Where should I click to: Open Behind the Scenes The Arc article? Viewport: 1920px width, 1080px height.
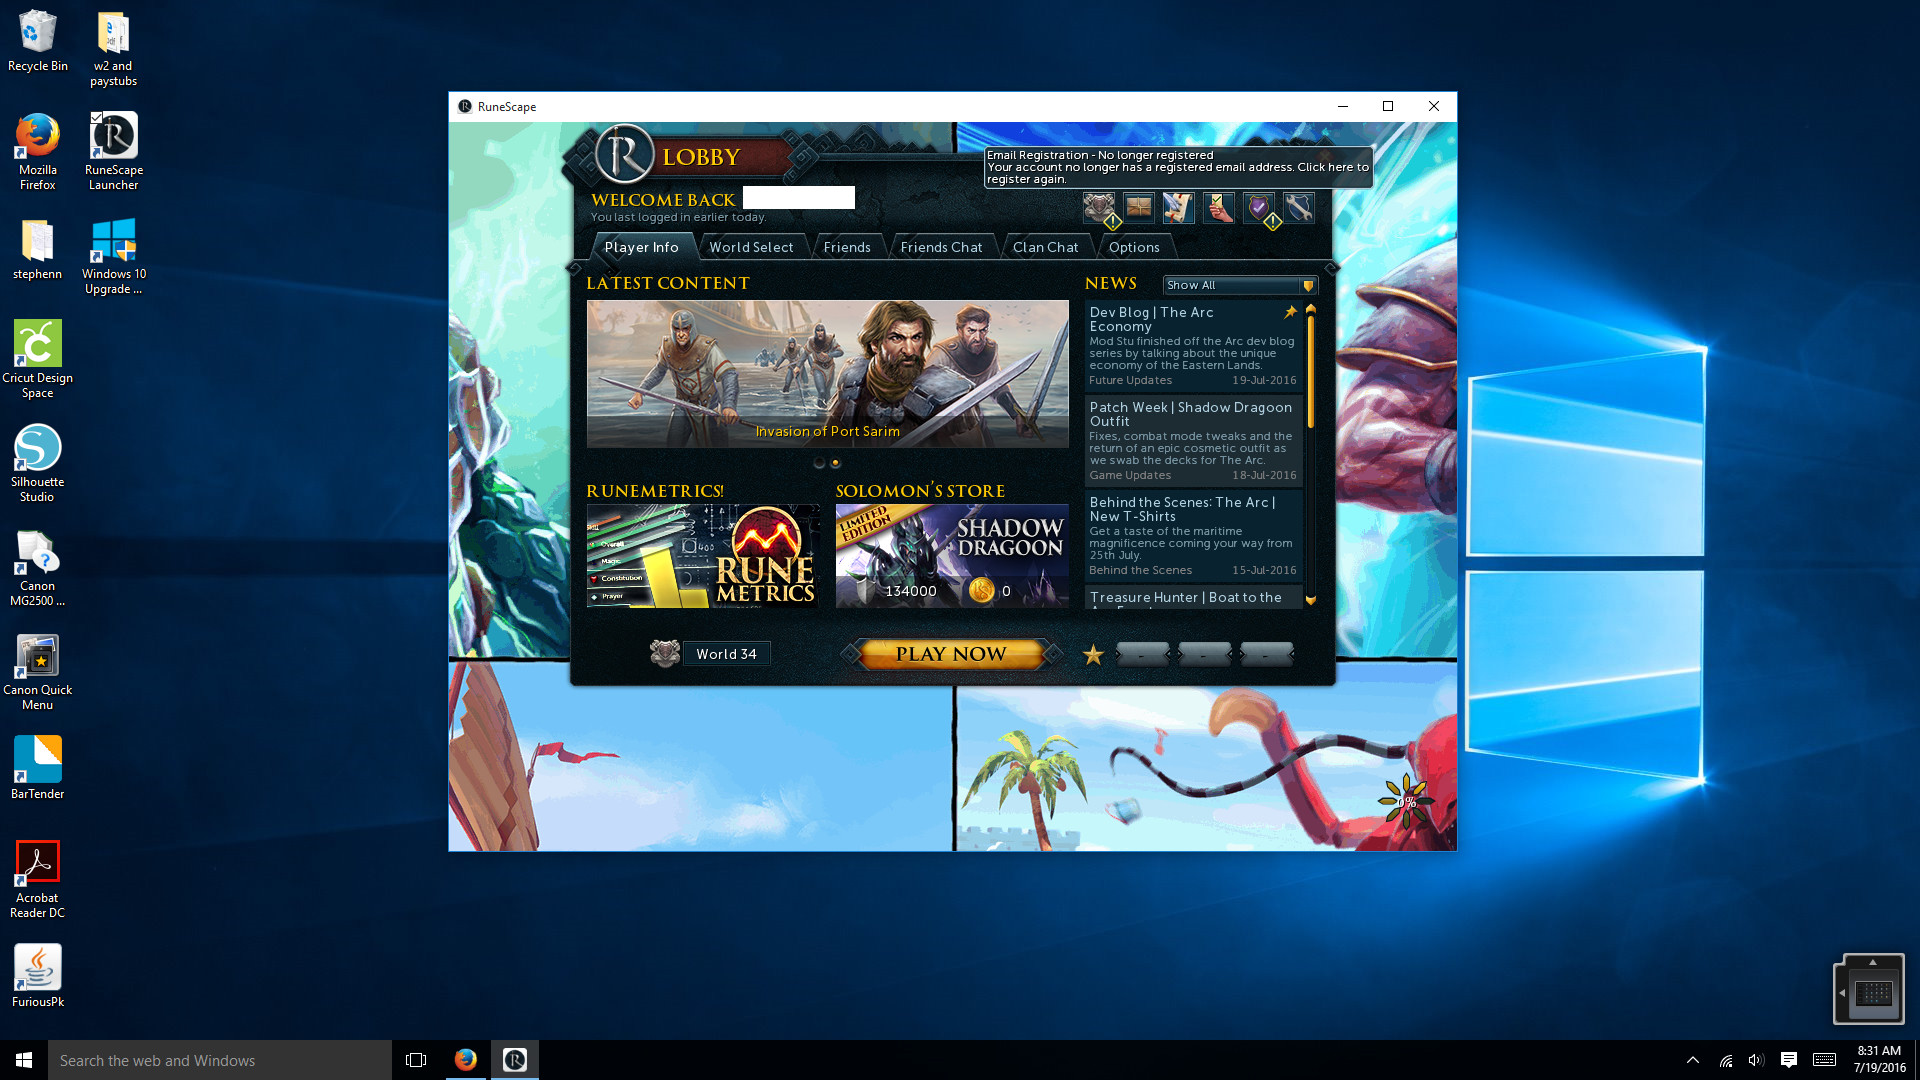coord(1193,535)
